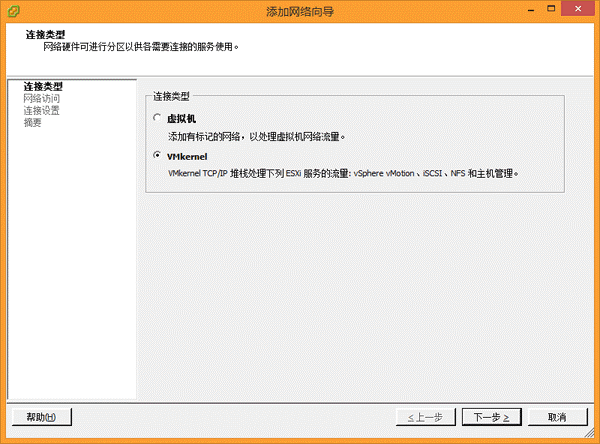Select the 连接类型 step in the sidebar

coord(43,86)
